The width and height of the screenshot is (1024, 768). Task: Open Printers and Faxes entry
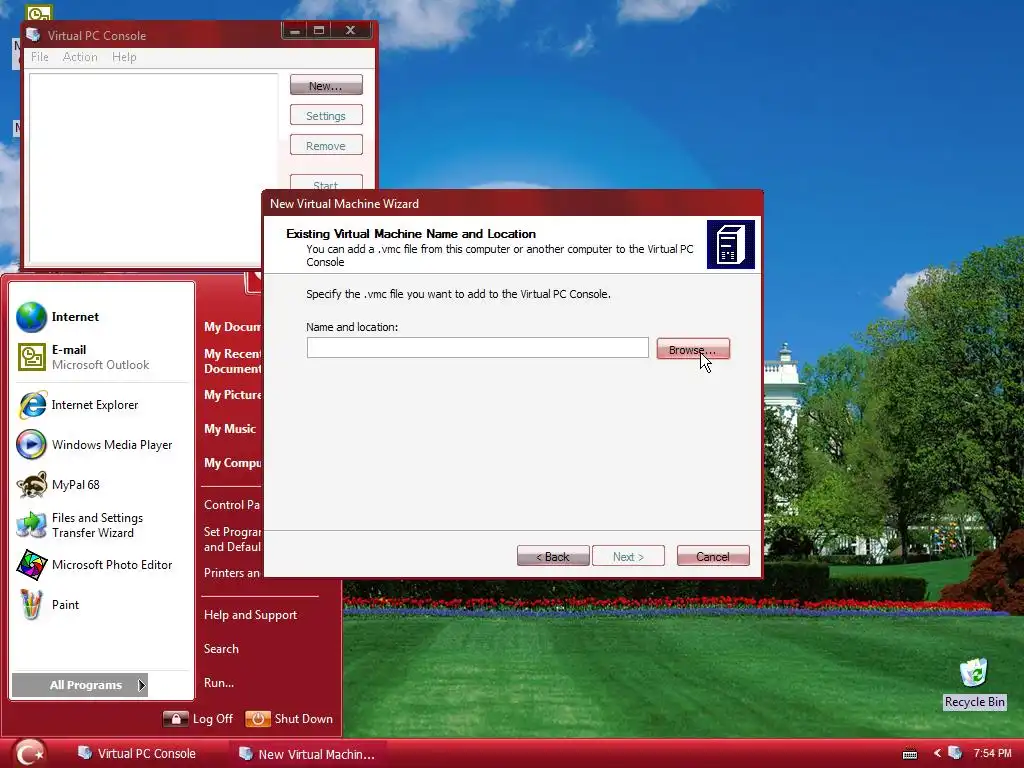pos(232,573)
